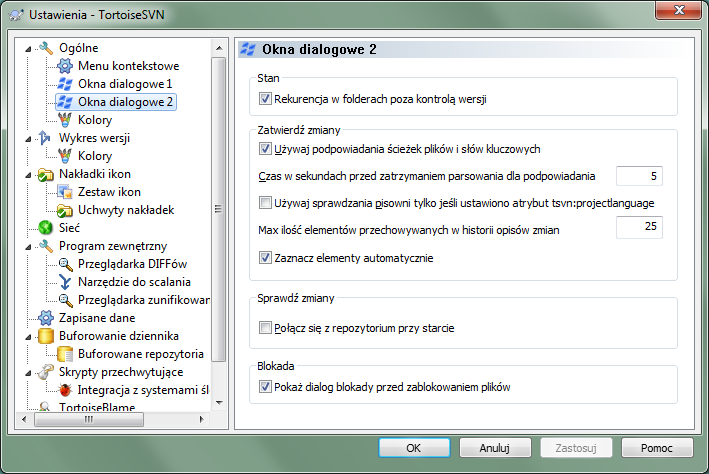Click the Skrypty przechwytujące icon
This screenshot has width=709, height=474.
46,372
